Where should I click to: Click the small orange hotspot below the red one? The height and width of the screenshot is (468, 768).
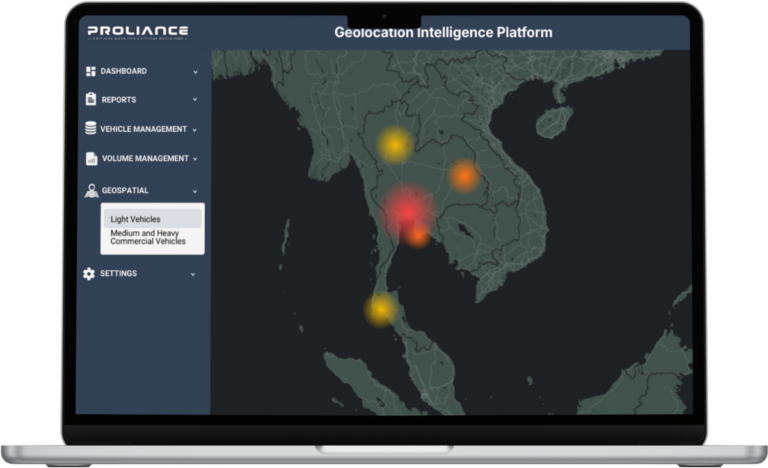coord(418,236)
